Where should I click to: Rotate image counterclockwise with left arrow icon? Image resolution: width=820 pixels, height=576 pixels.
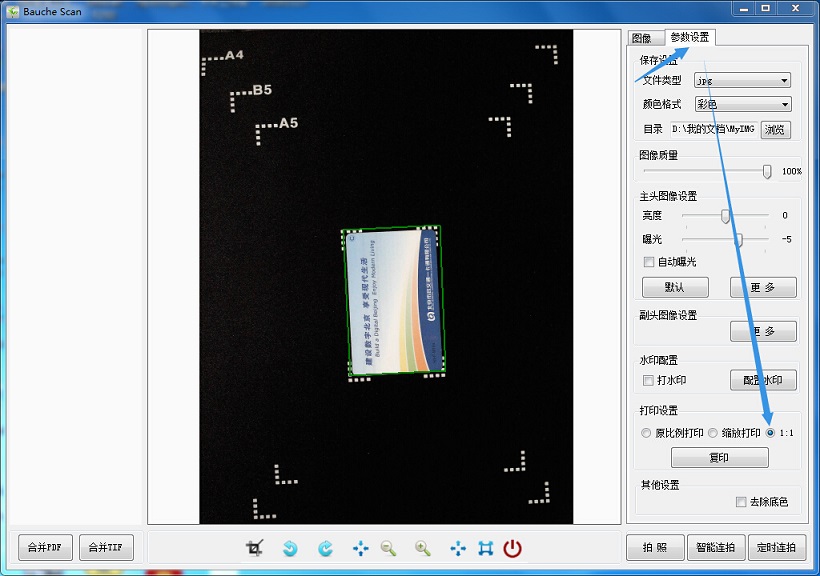290,548
